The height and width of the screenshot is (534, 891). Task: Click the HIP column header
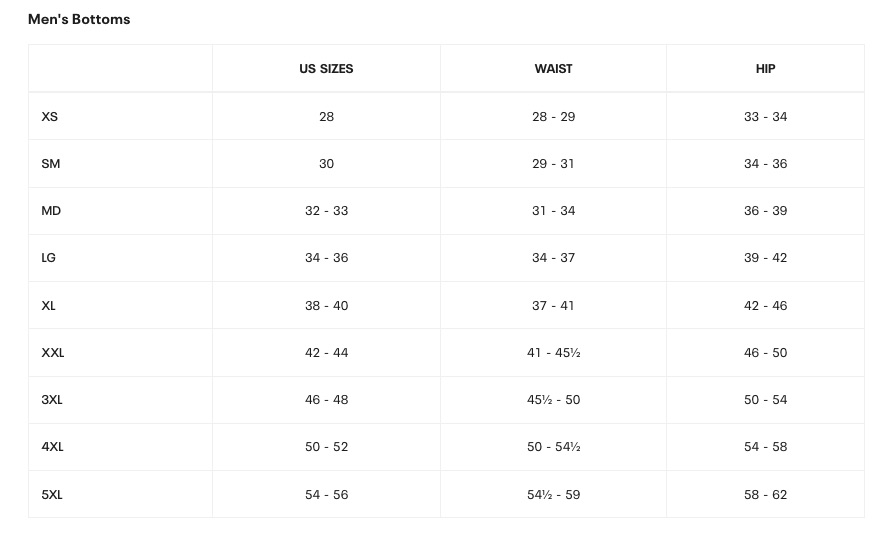pos(765,69)
